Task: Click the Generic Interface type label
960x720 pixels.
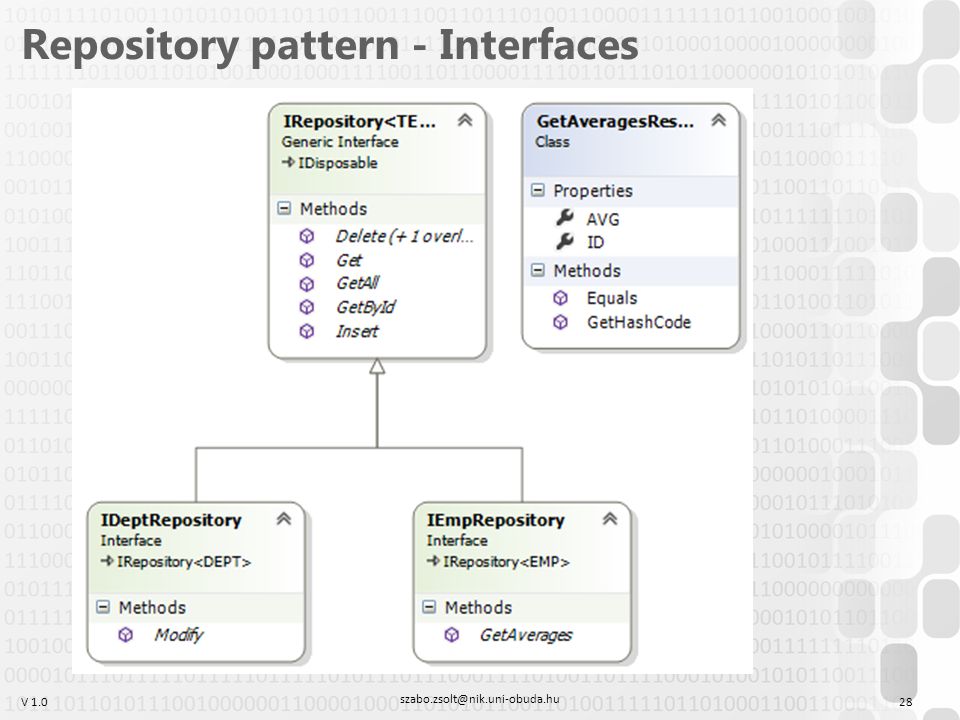Action: [340, 142]
